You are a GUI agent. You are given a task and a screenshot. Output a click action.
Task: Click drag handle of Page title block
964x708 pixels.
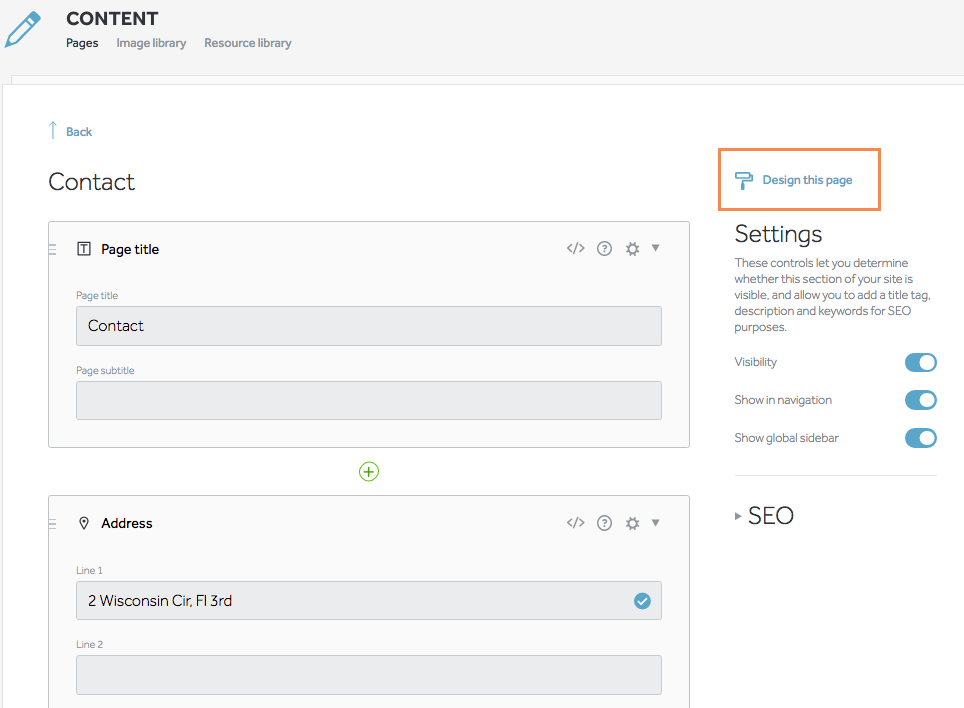[x=53, y=249]
